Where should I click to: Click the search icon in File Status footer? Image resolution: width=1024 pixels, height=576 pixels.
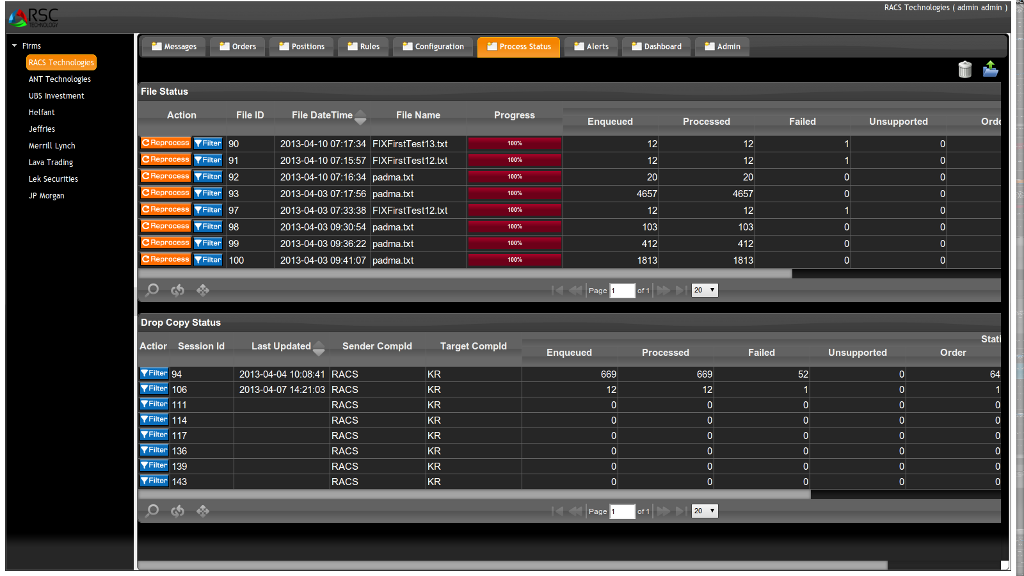(152, 290)
